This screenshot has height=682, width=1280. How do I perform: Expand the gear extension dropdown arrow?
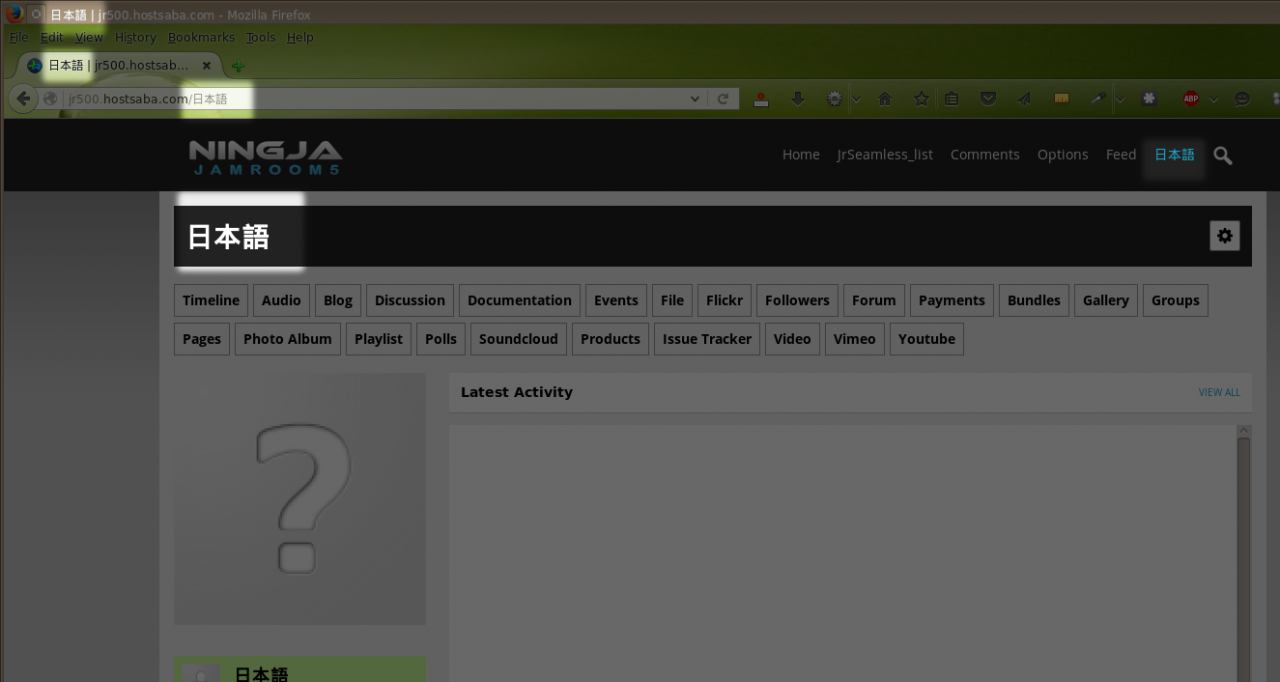pos(856,99)
